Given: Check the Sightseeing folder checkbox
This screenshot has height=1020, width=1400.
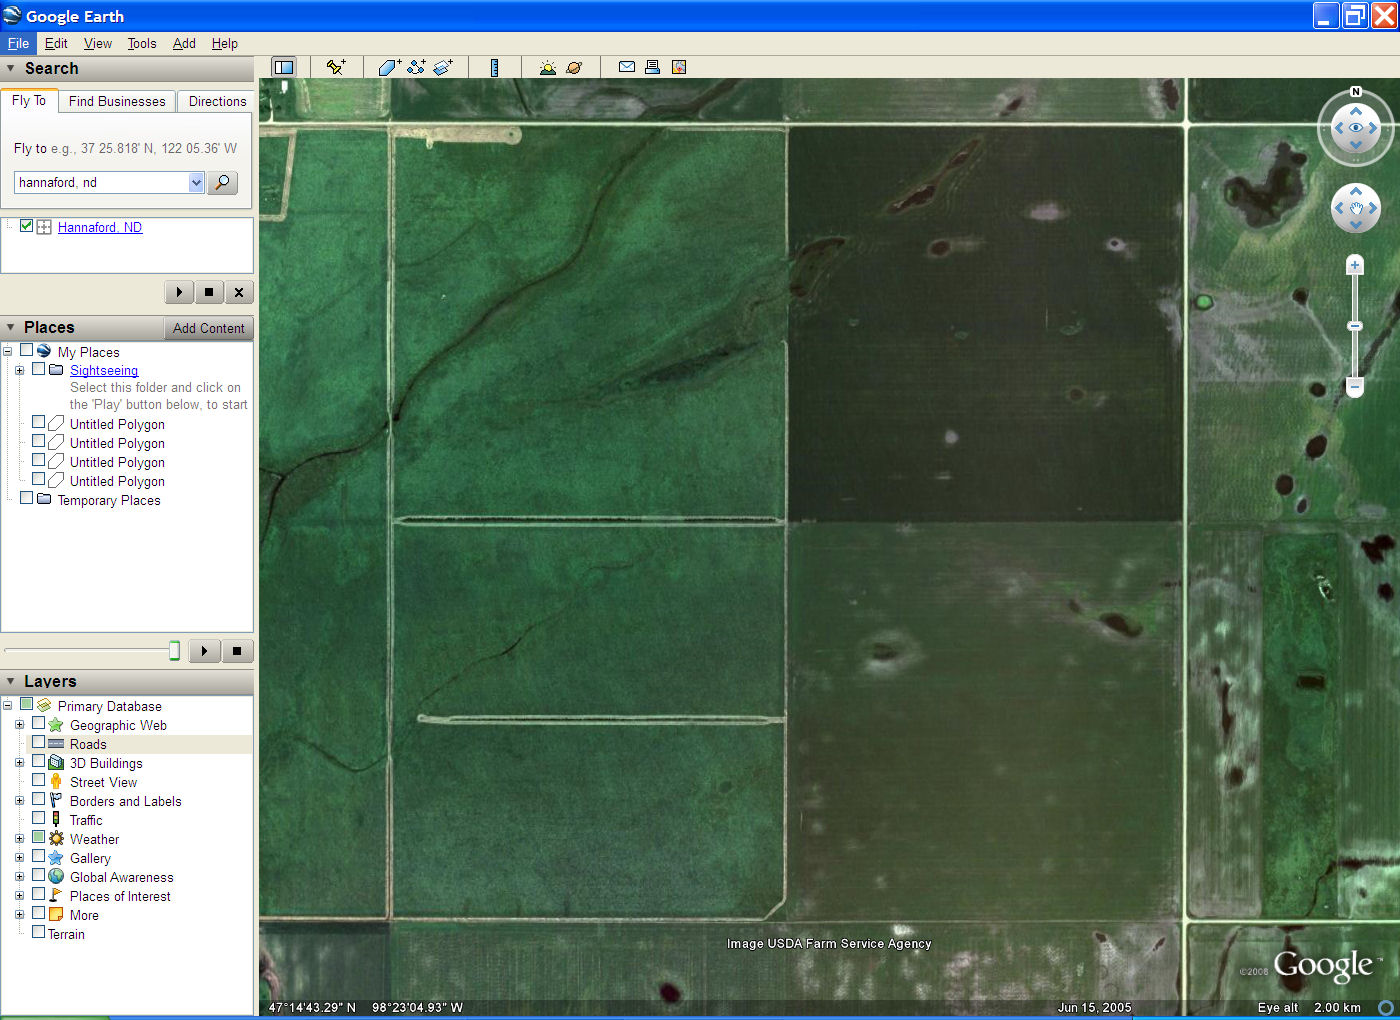Looking at the screenshot, I should 38,368.
